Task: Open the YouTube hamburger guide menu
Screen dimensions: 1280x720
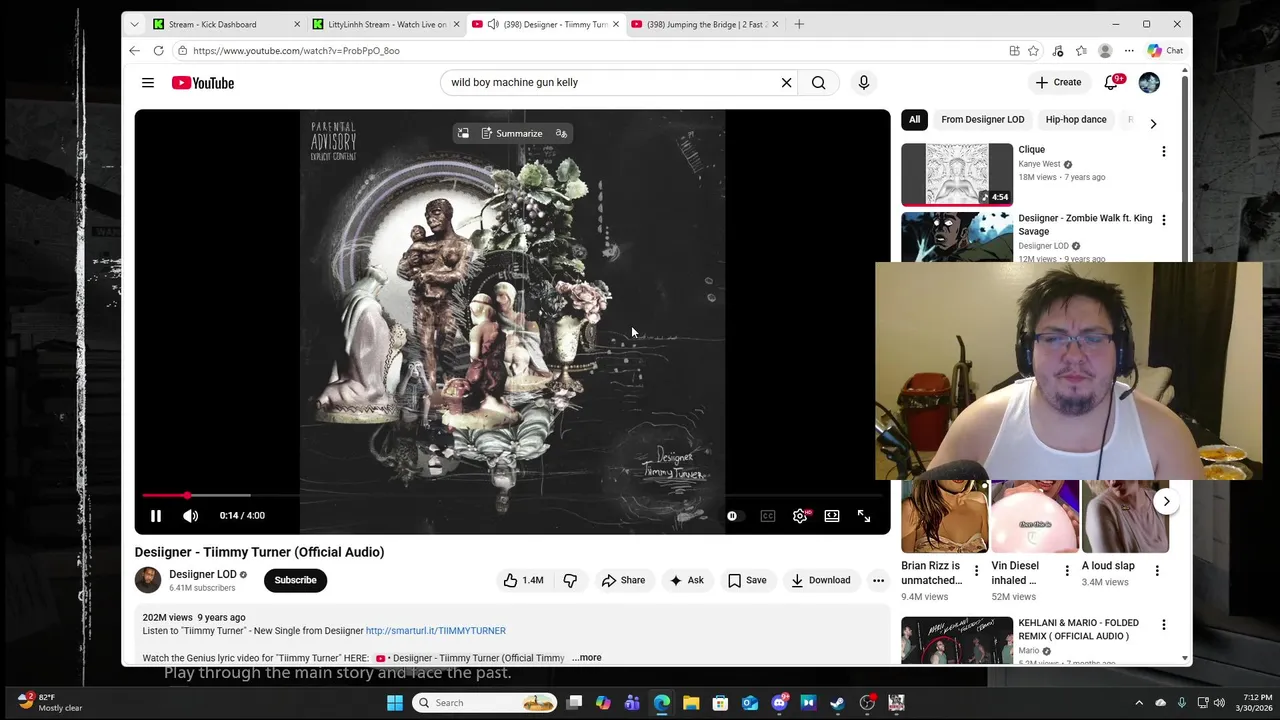Action: 148,83
